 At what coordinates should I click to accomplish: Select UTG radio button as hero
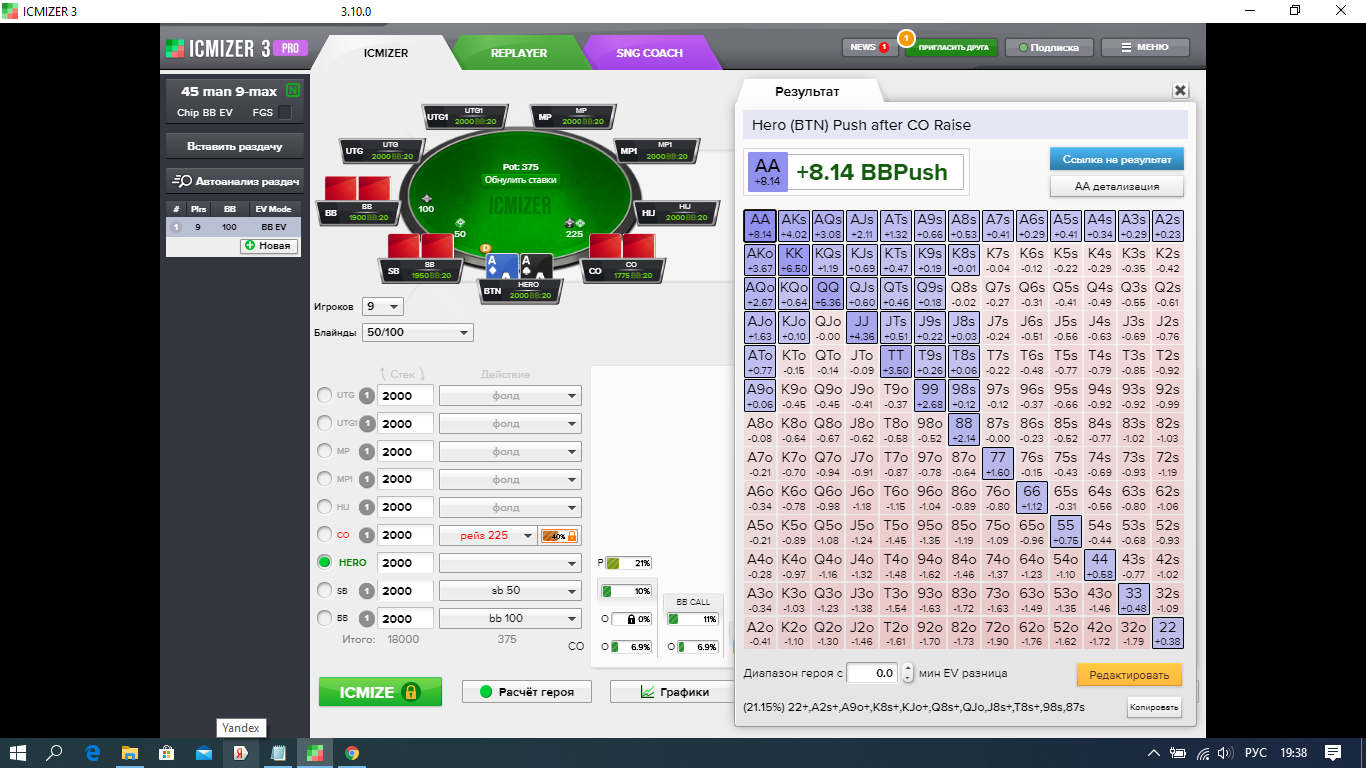coord(324,395)
